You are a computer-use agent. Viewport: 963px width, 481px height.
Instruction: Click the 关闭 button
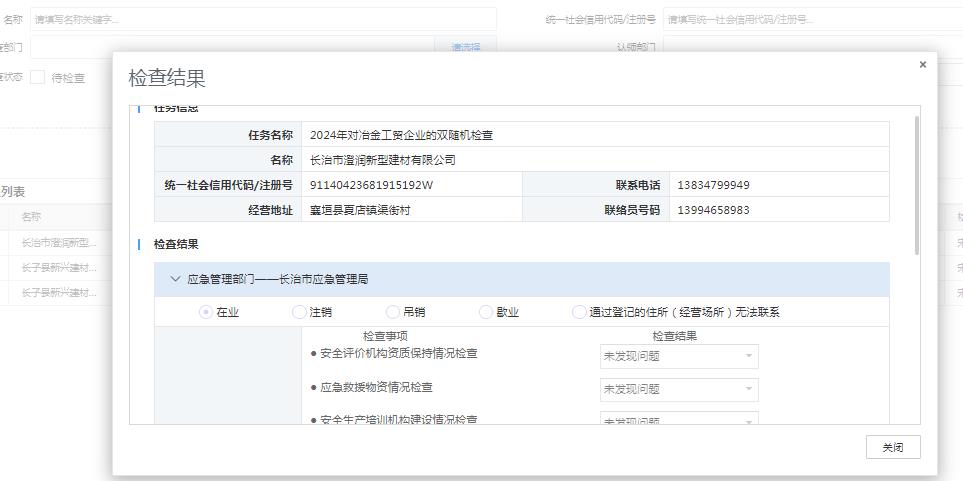893,447
